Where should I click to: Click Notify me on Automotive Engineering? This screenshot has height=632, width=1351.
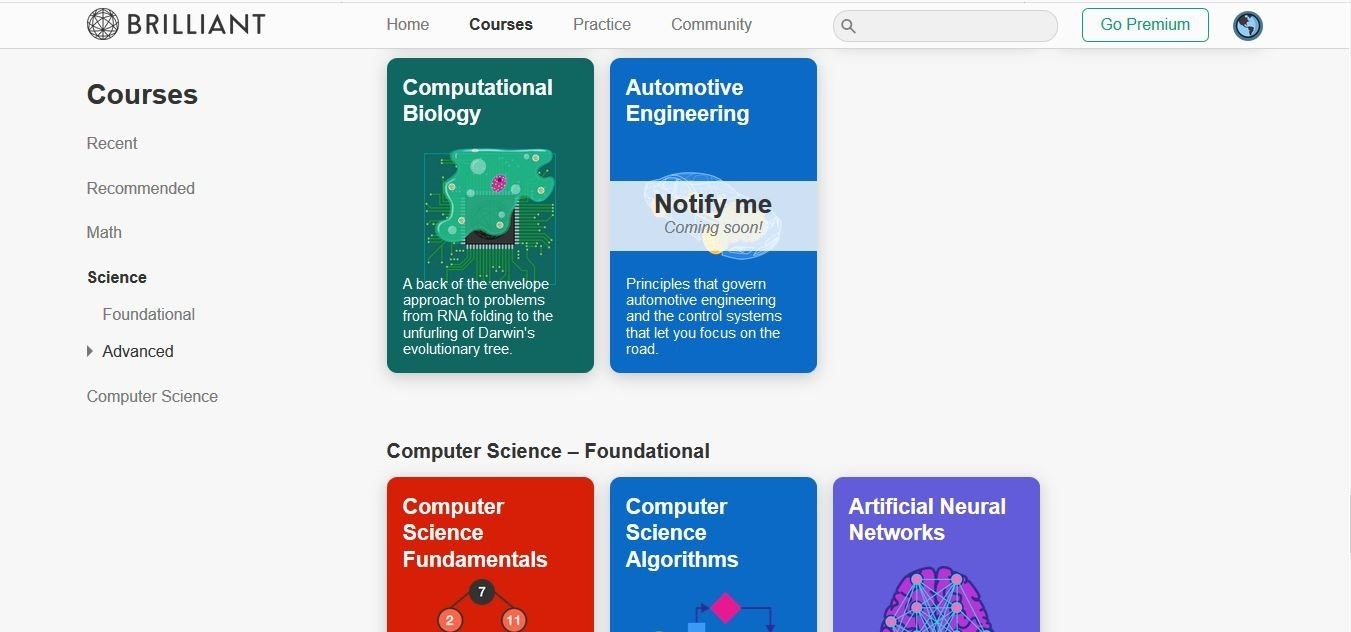coord(713,205)
